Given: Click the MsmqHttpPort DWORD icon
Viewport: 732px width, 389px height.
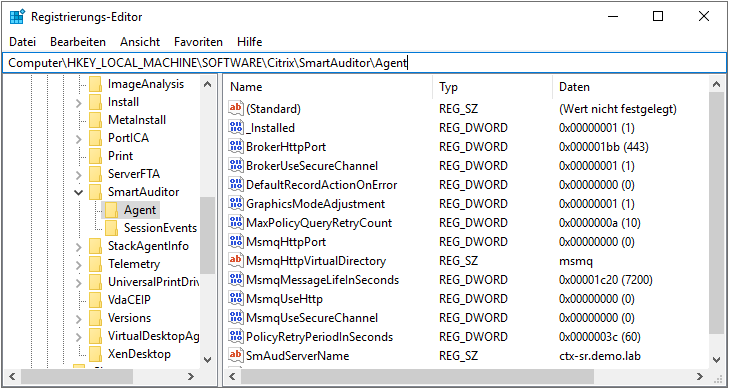Looking at the screenshot, I should 236,241.
